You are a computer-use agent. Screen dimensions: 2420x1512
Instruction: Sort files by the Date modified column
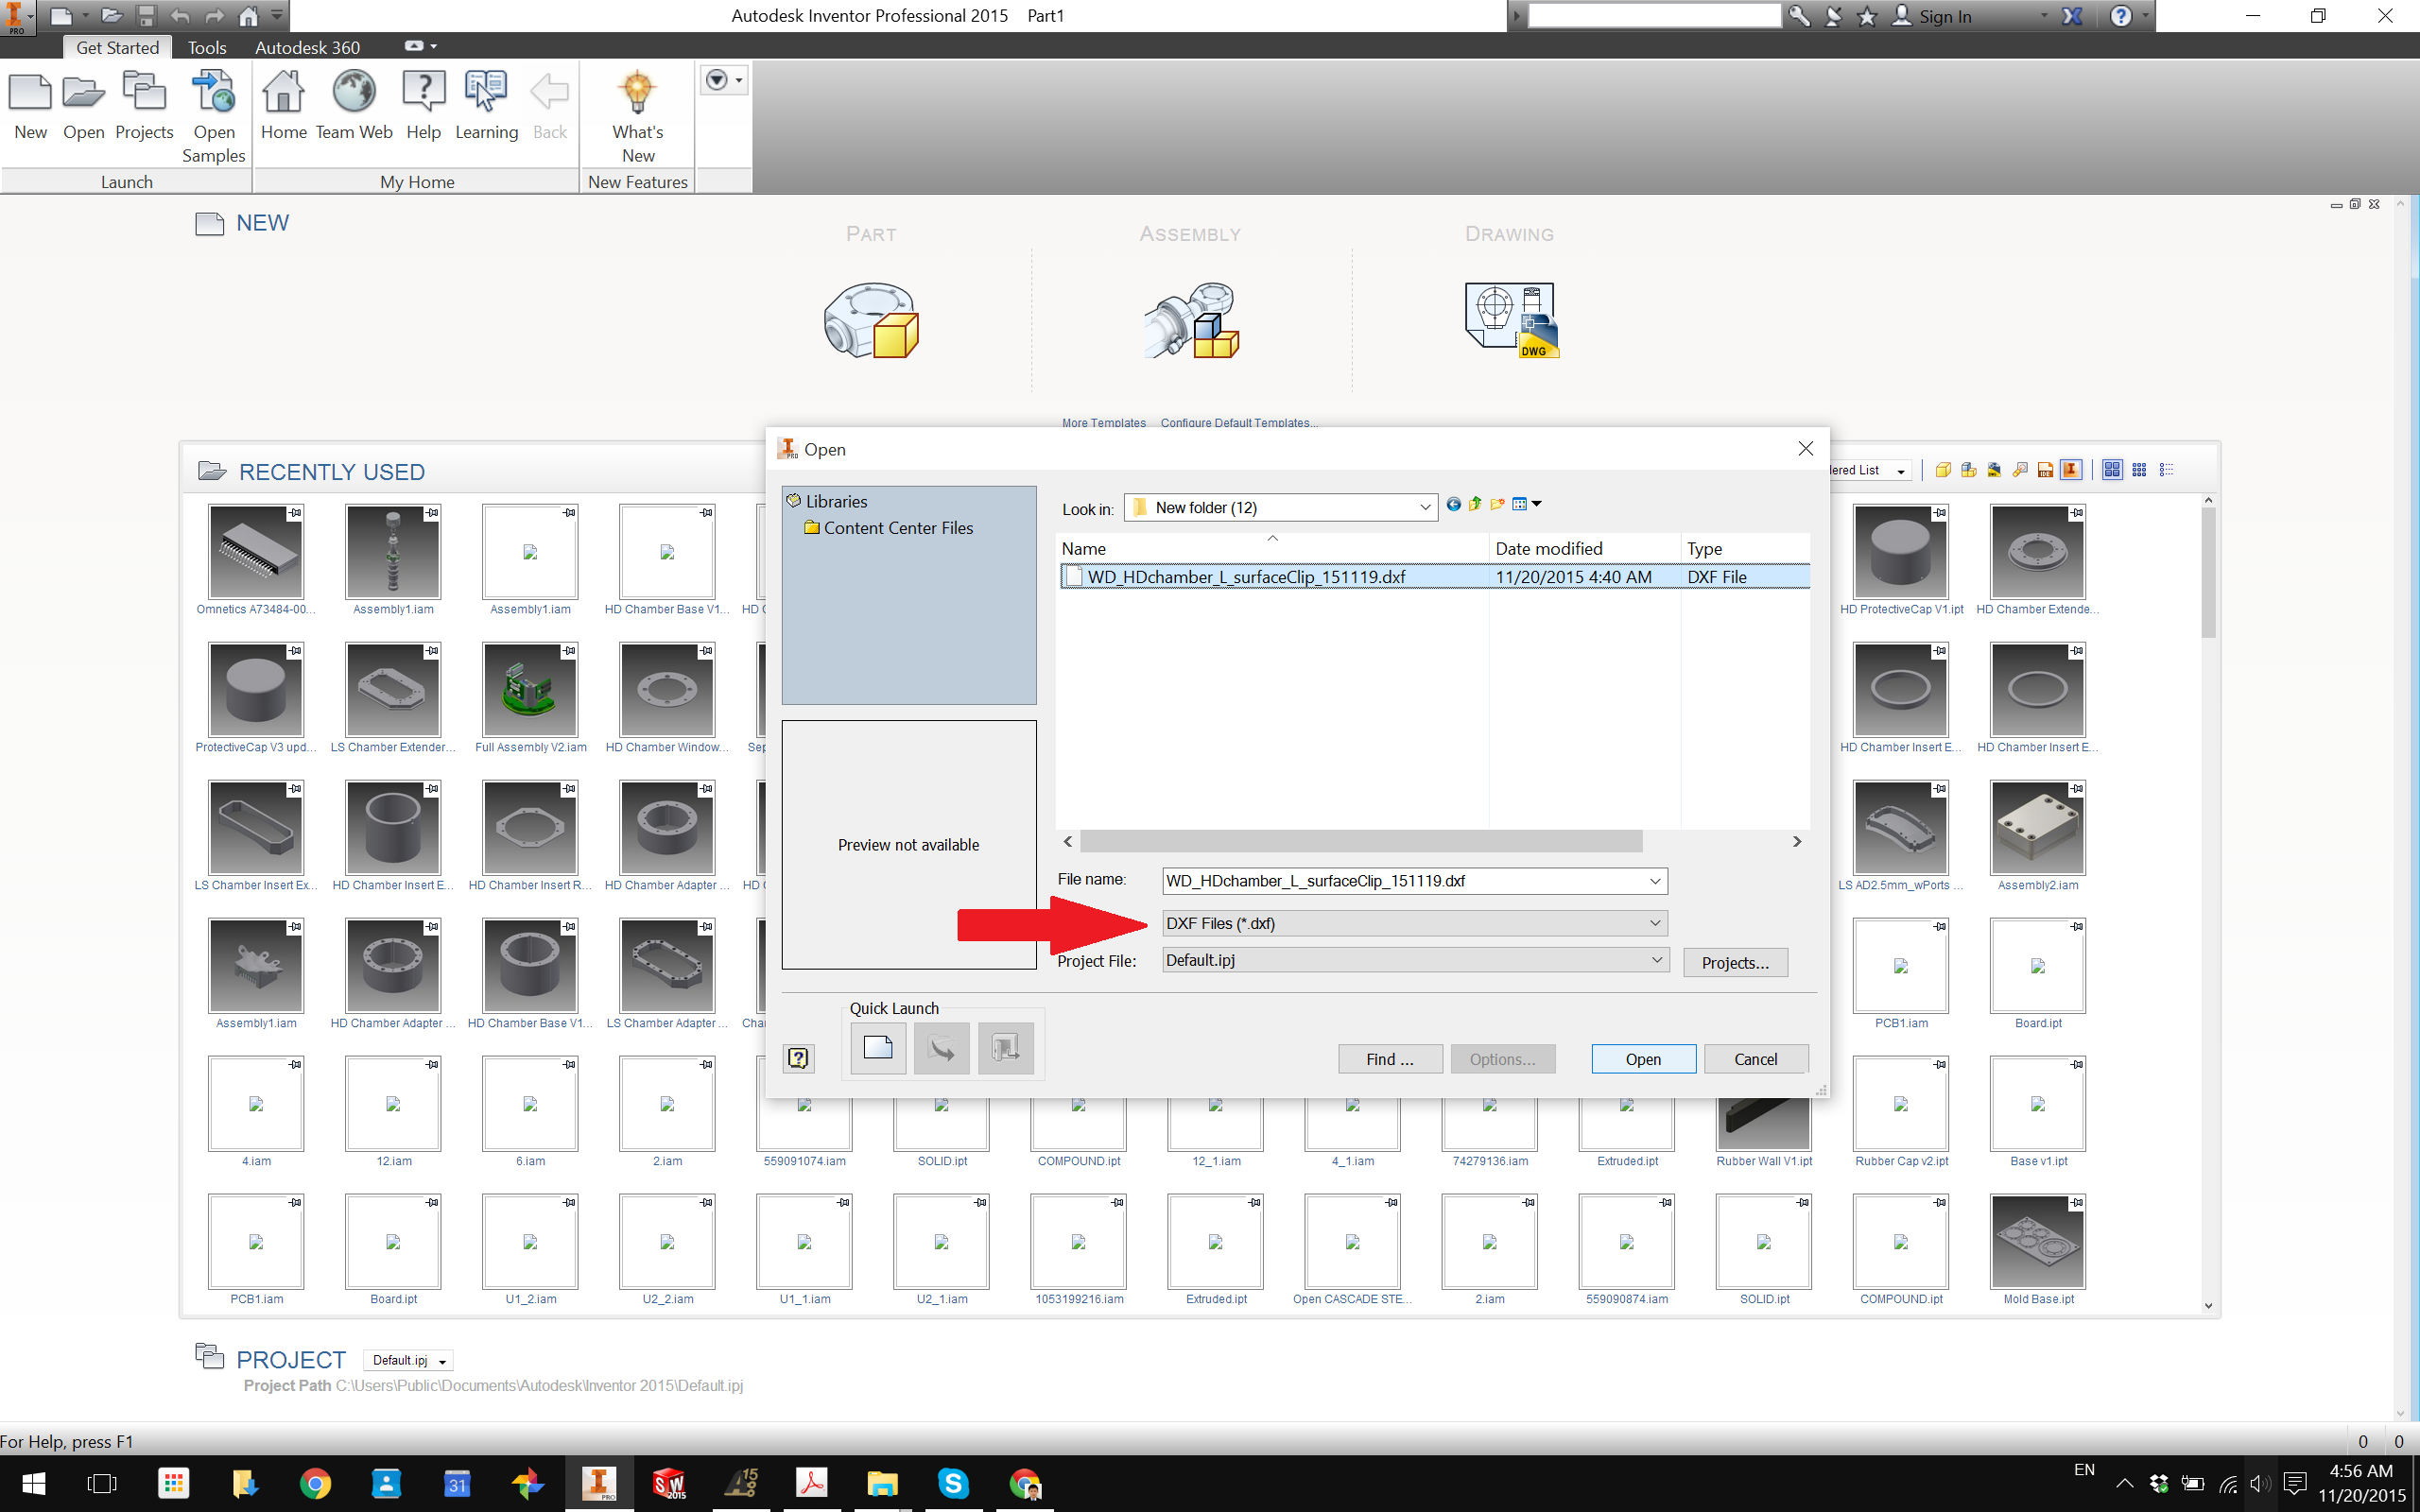[x=1584, y=548]
